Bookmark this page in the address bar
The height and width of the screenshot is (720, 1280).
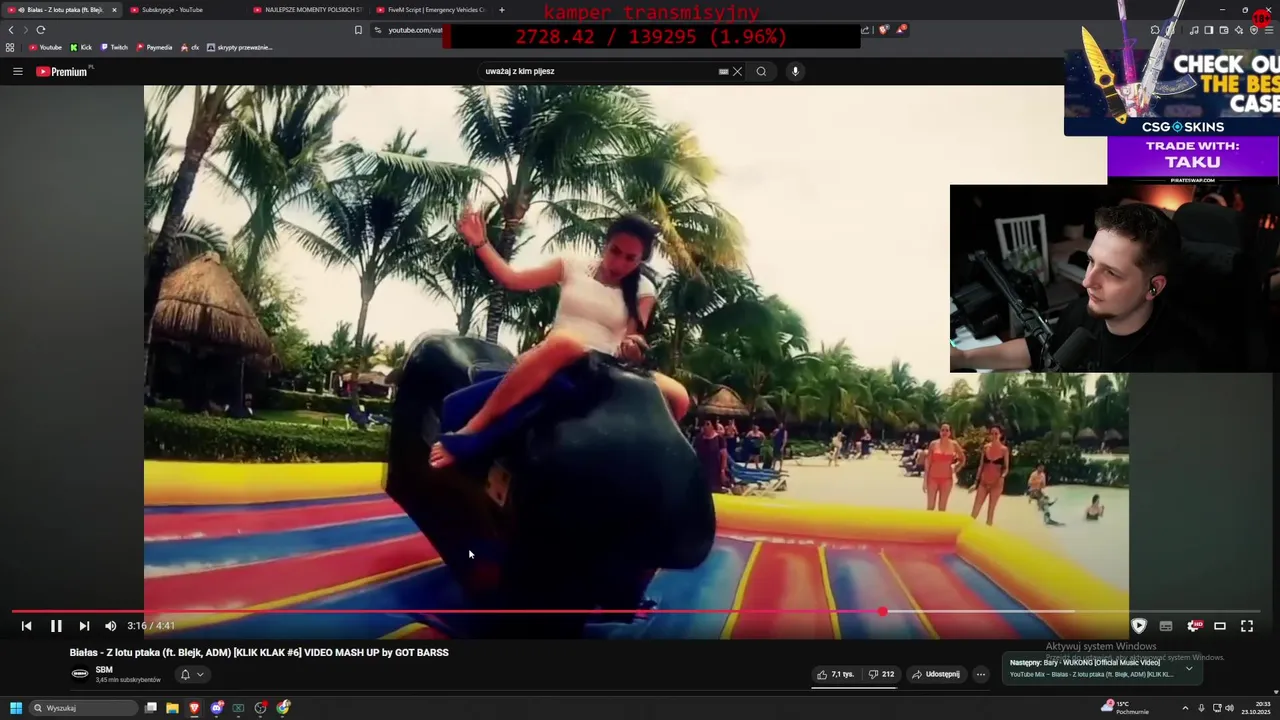(x=358, y=30)
